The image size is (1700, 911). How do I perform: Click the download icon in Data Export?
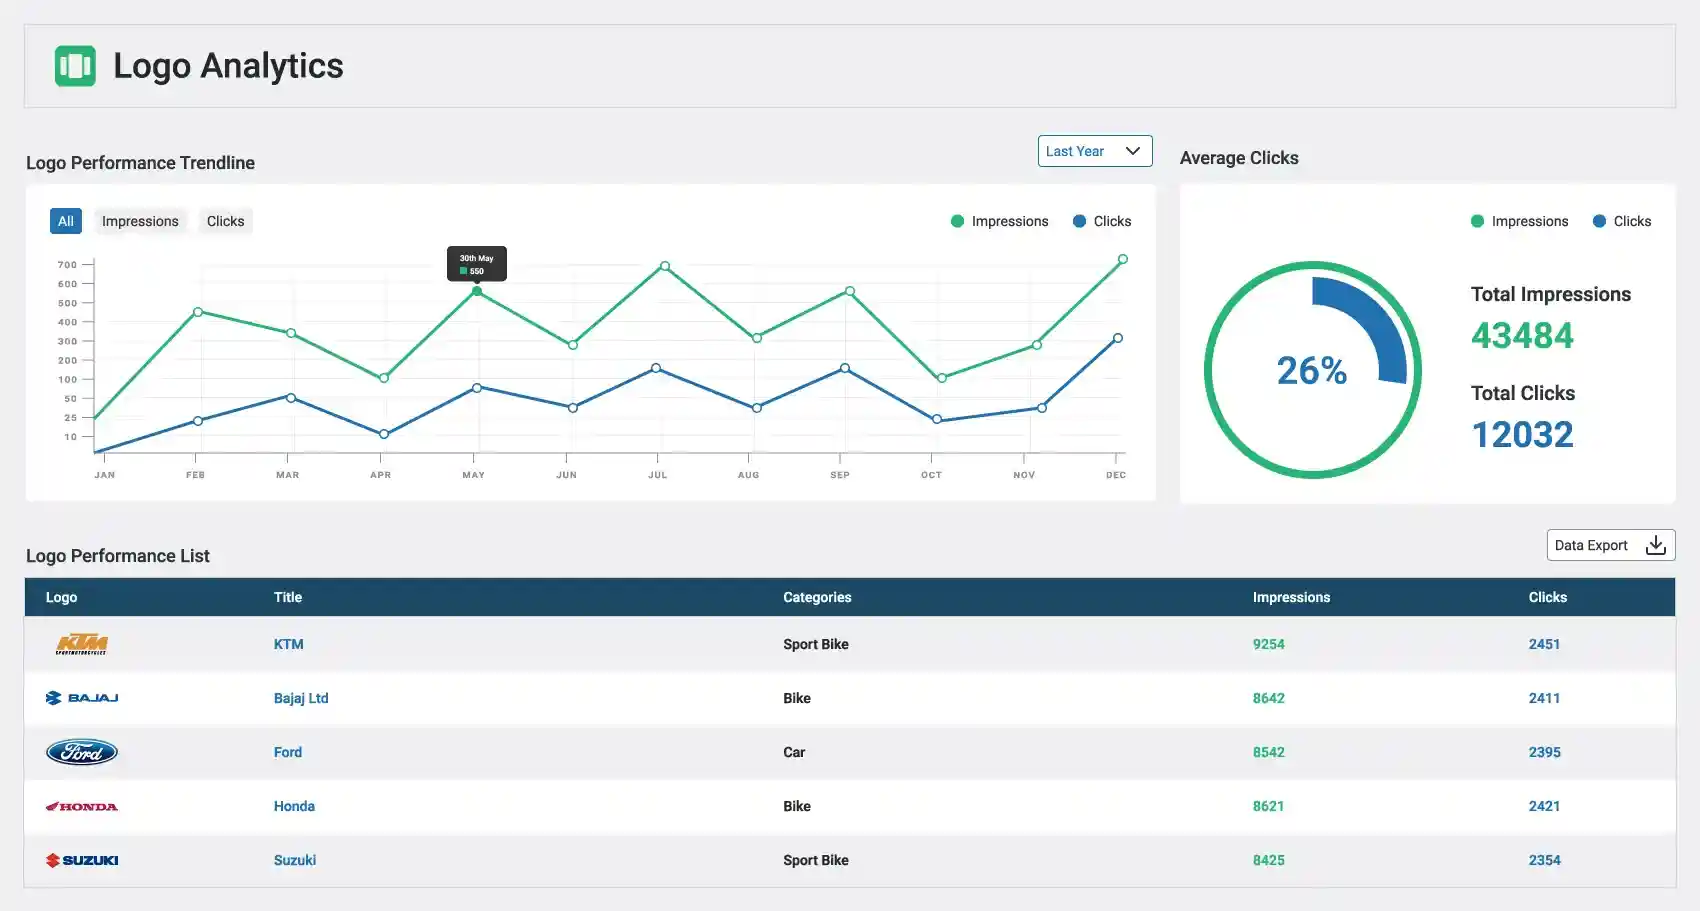[1655, 545]
